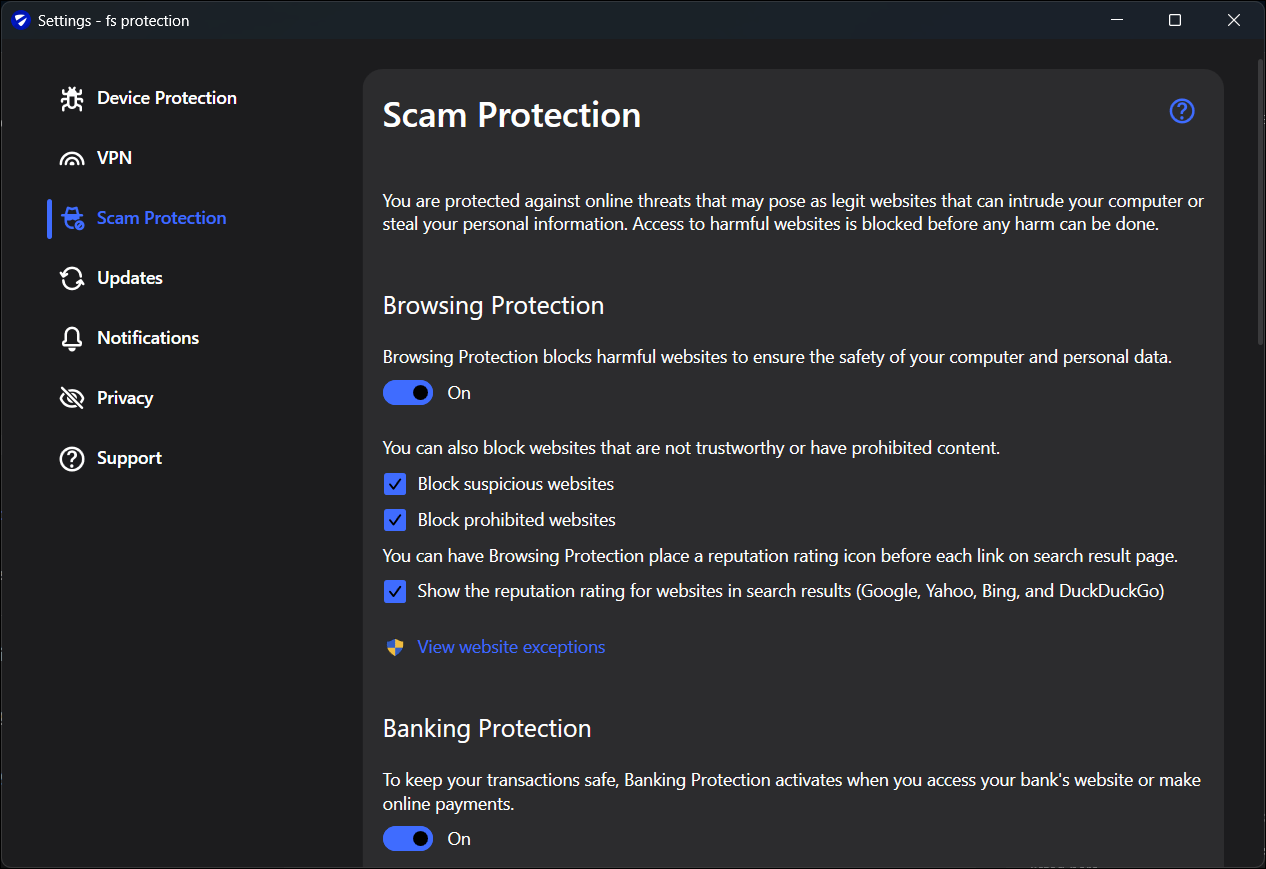Click the shield icon beside website exceptions
The image size is (1266, 869).
[x=395, y=647]
